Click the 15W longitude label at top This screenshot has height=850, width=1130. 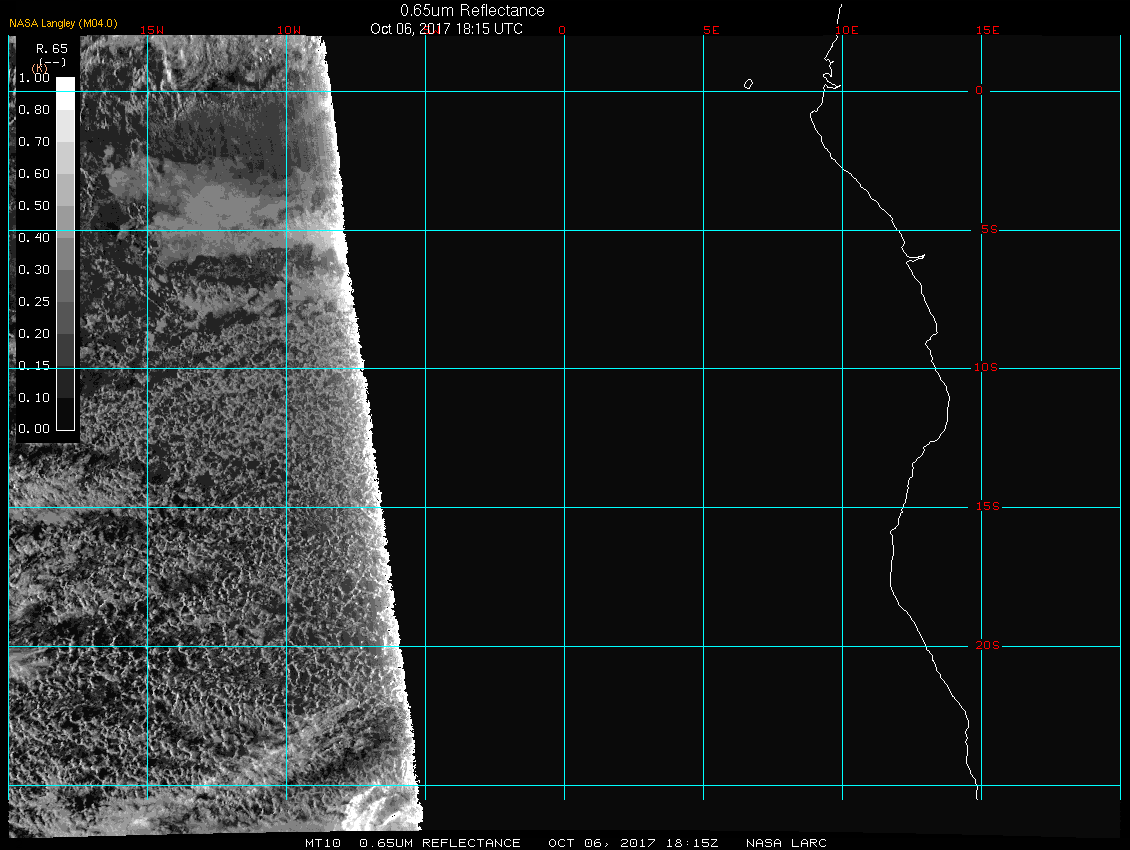[x=152, y=30]
